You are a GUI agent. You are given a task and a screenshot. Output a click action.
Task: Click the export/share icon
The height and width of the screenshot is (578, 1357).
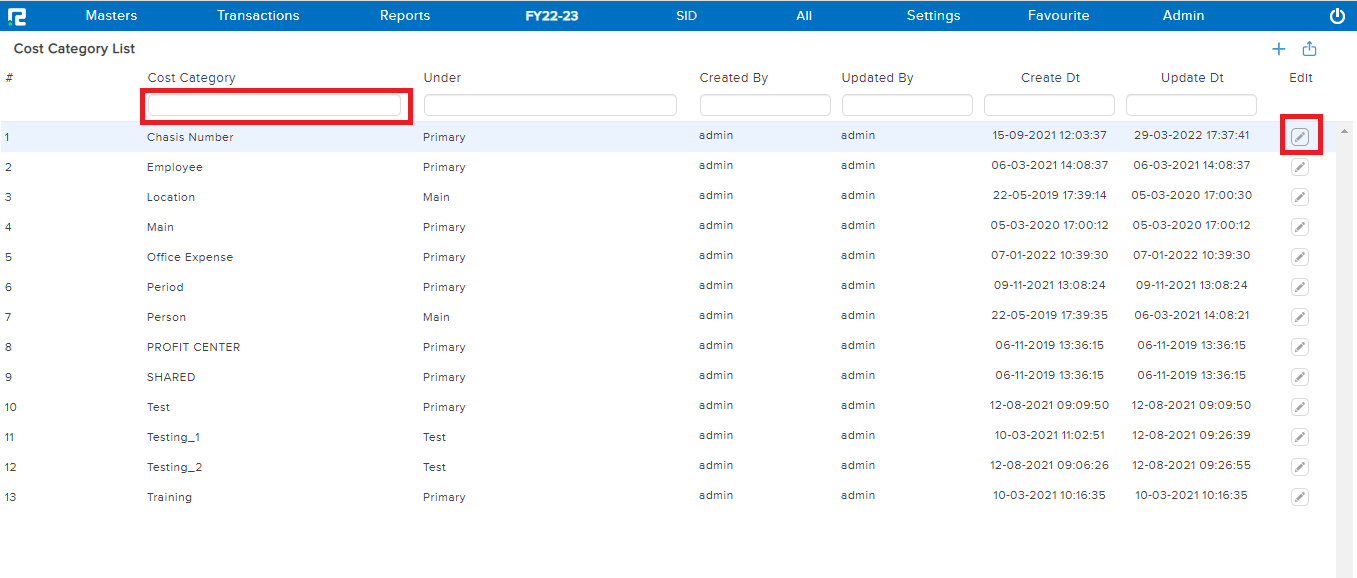[1309, 48]
